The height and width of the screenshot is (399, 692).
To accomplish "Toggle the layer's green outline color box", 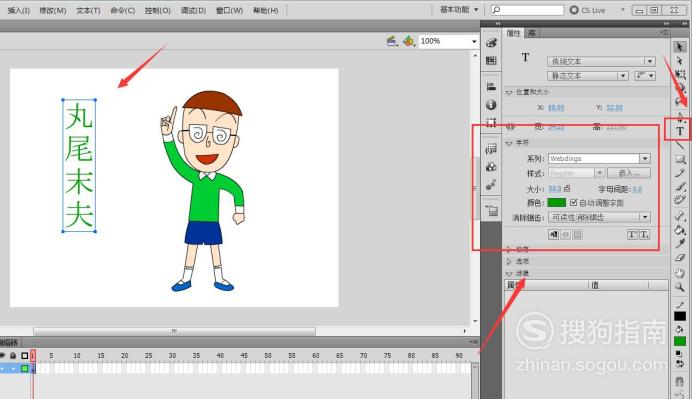I will pos(25,368).
